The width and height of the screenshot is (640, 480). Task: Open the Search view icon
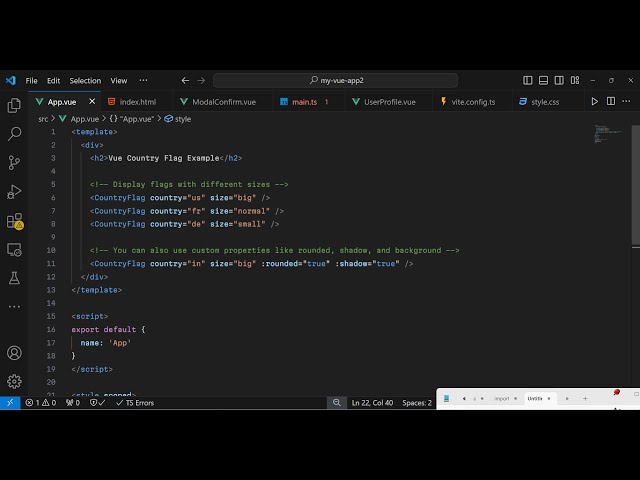pyautogui.click(x=14, y=134)
